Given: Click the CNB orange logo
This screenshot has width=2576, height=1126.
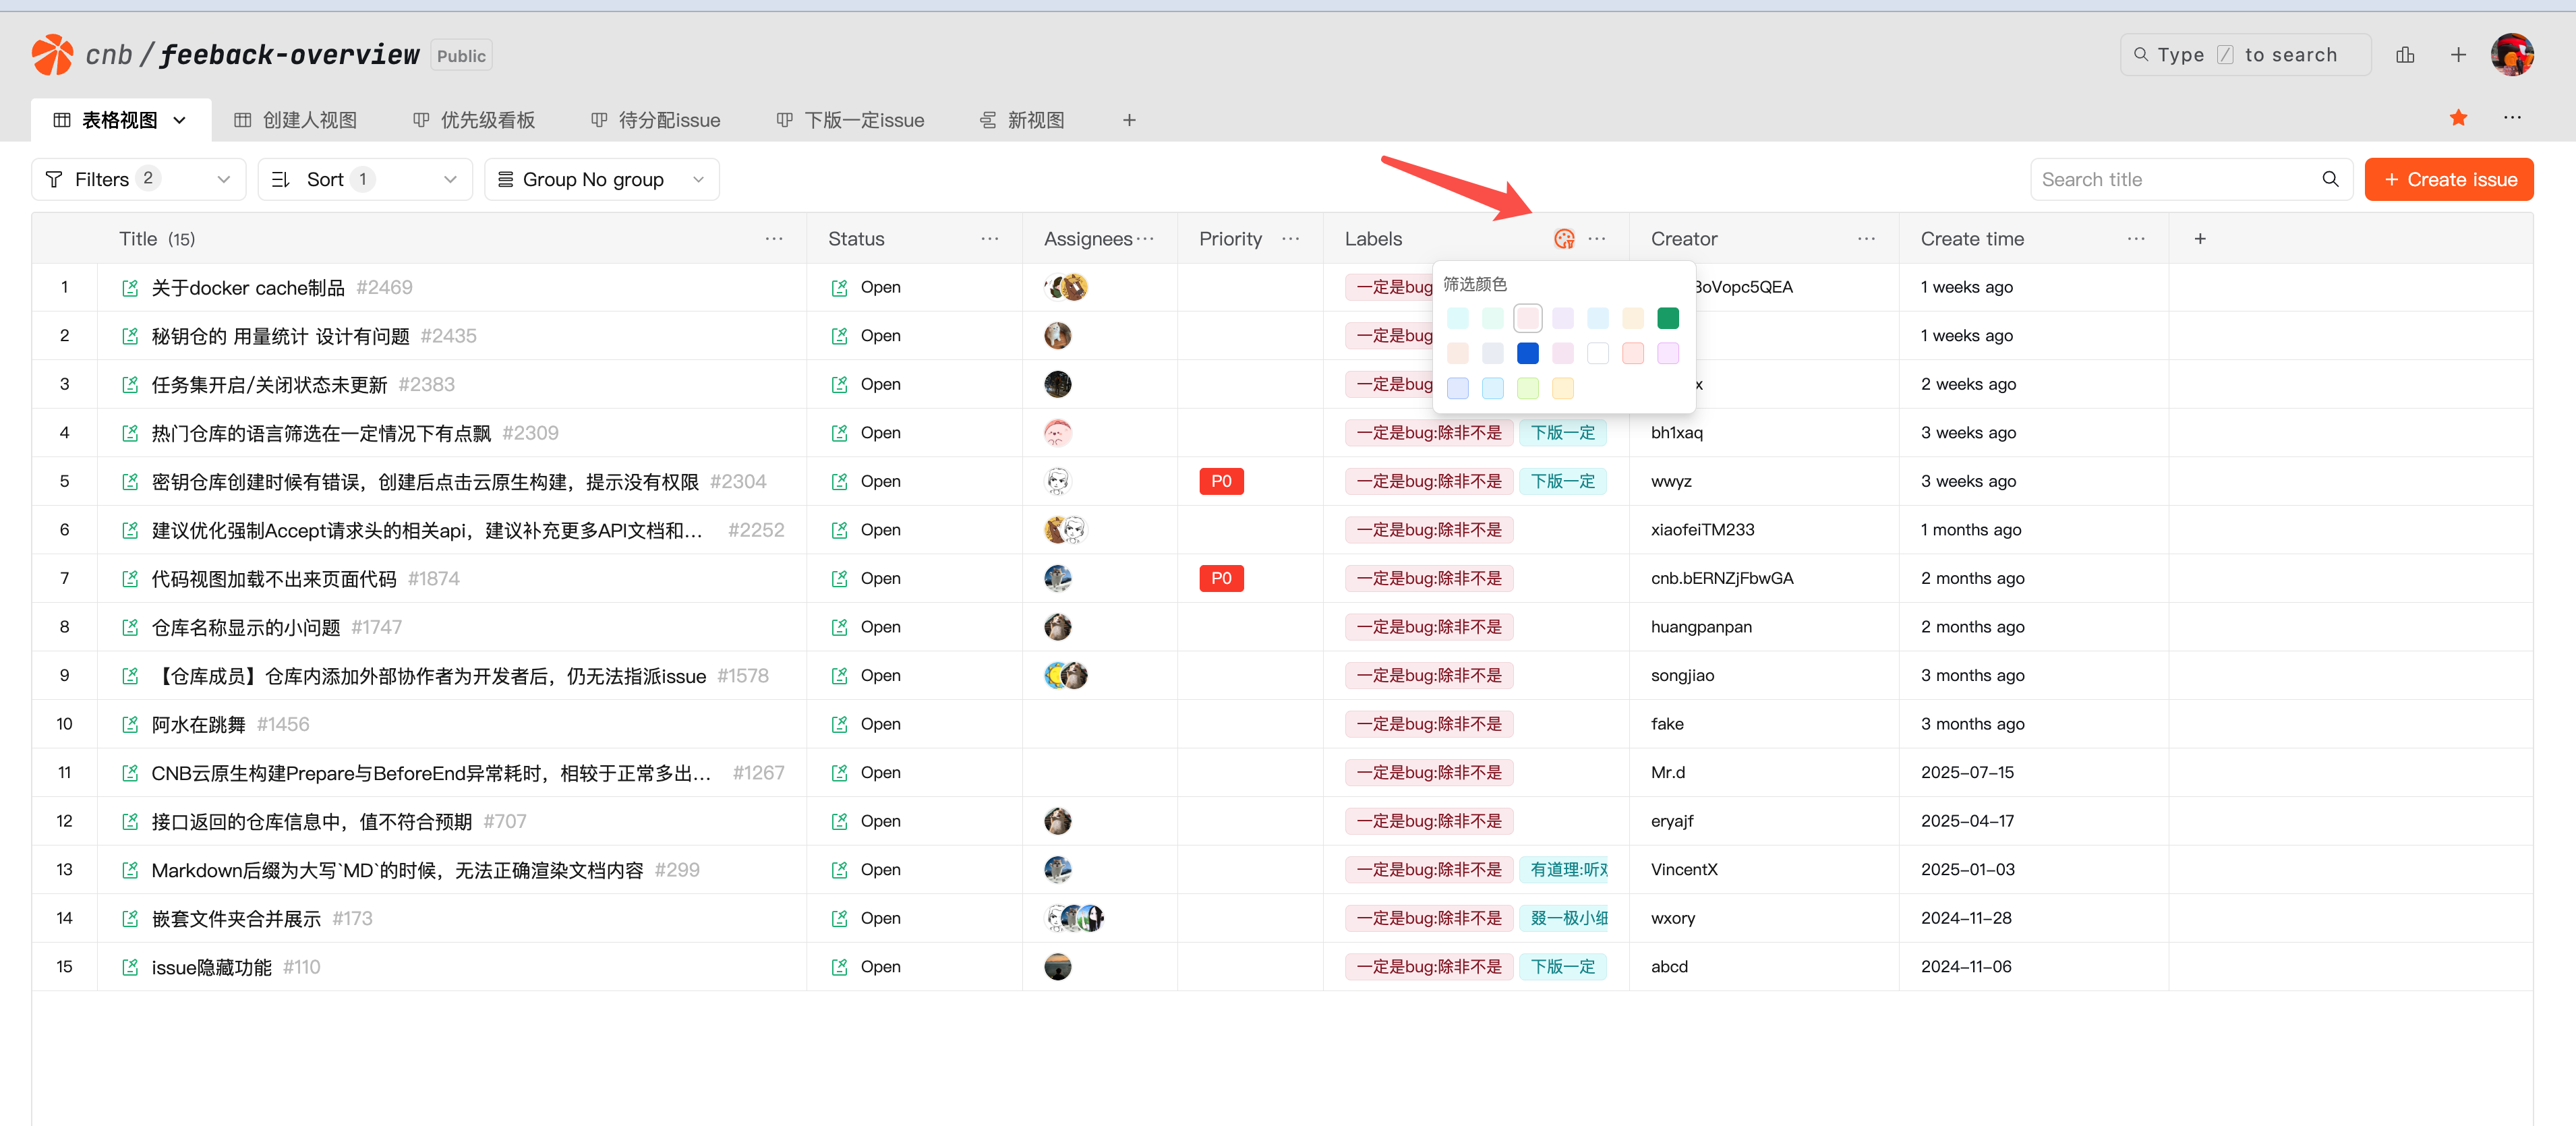Looking at the screenshot, I should point(52,55).
